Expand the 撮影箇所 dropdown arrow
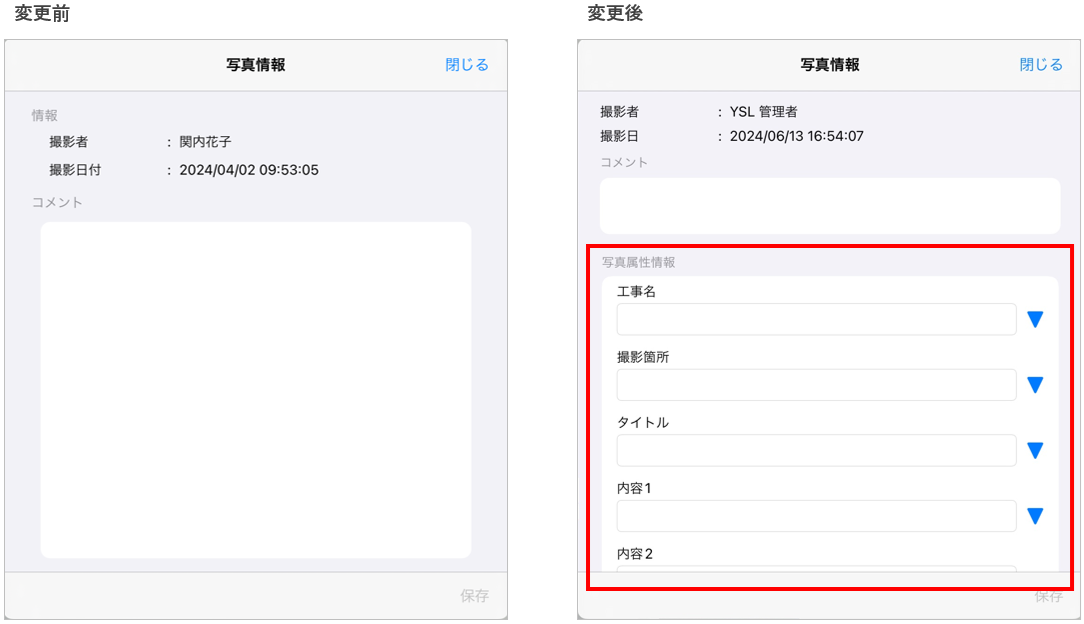The height and width of the screenshot is (624, 1084). 1035,385
